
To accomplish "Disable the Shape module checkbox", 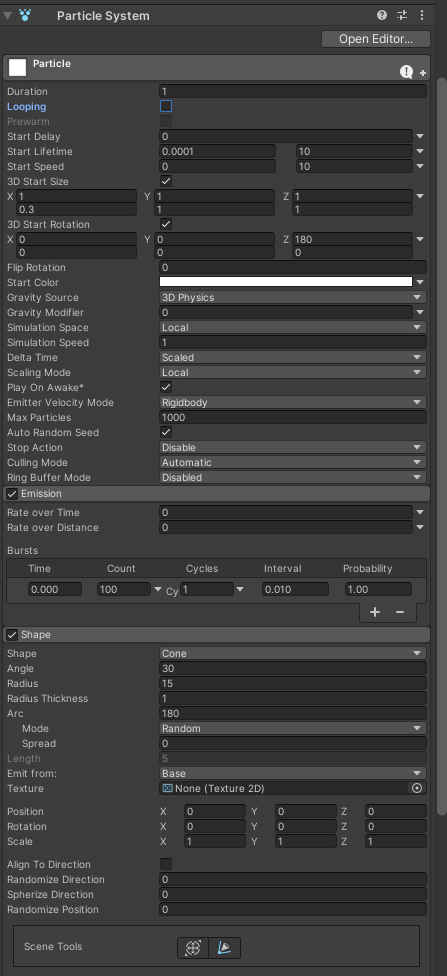I will click(12, 635).
